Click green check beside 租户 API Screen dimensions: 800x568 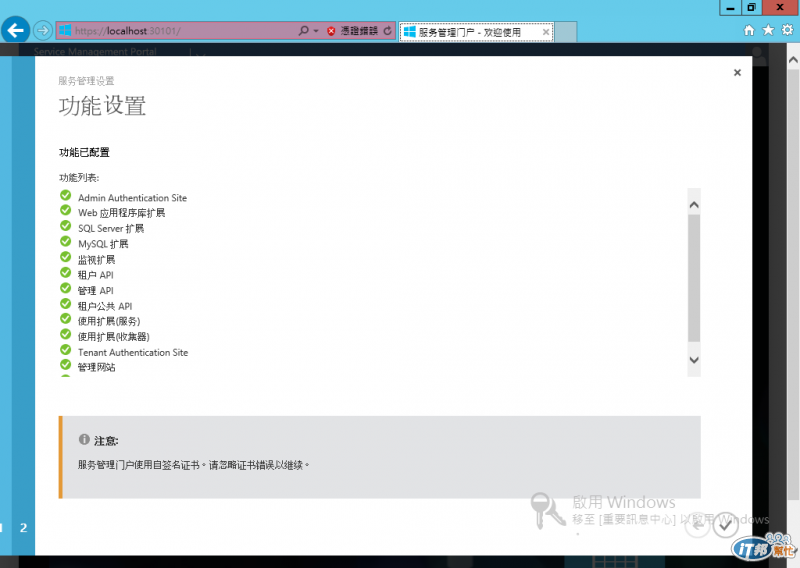point(65,272)
